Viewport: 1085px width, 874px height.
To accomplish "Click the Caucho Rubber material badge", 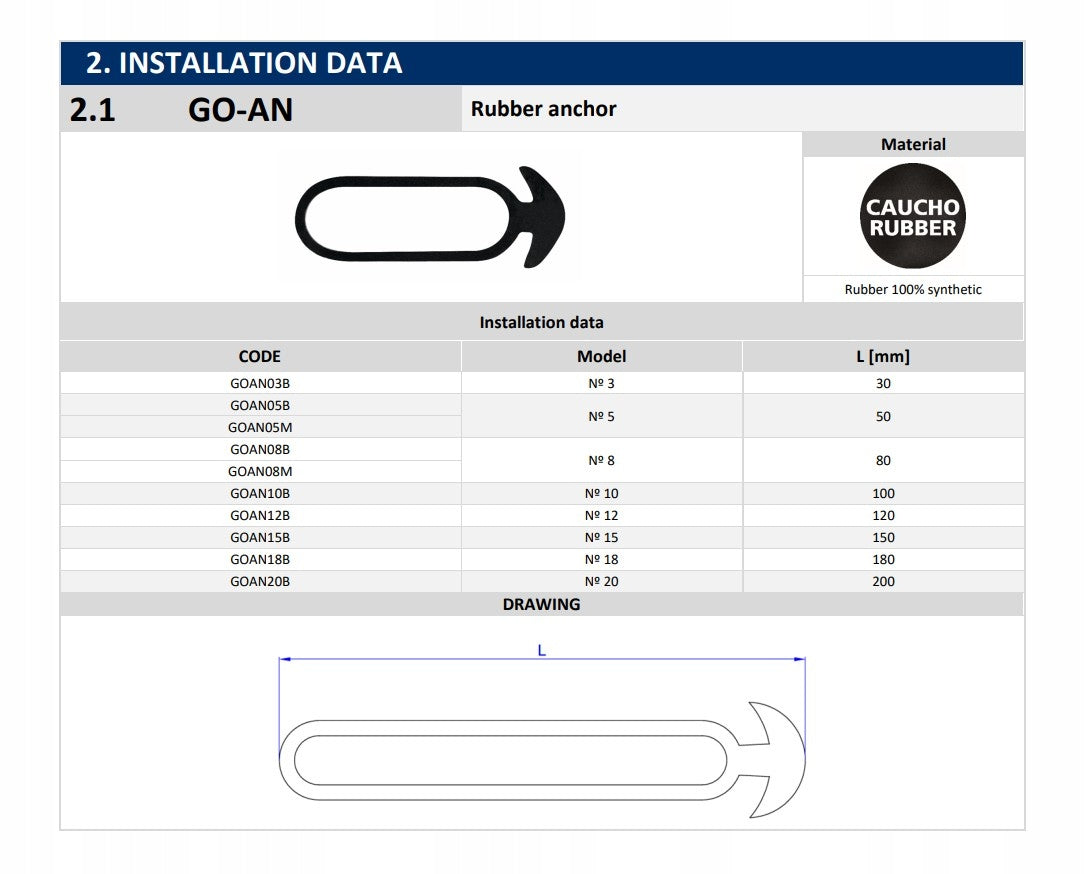I will coord(913,216).
